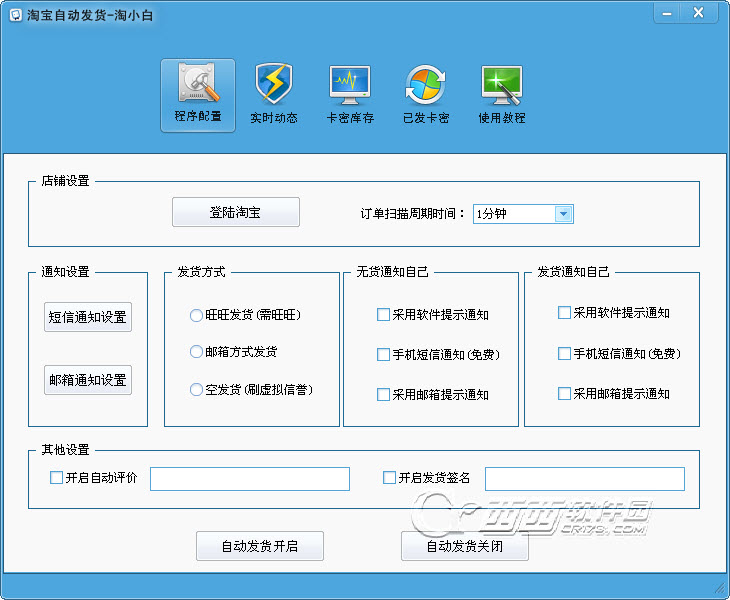Open the 卡密库存 monitor icon
The height and width of the screenshot is (600, 730).
[350, 85]
